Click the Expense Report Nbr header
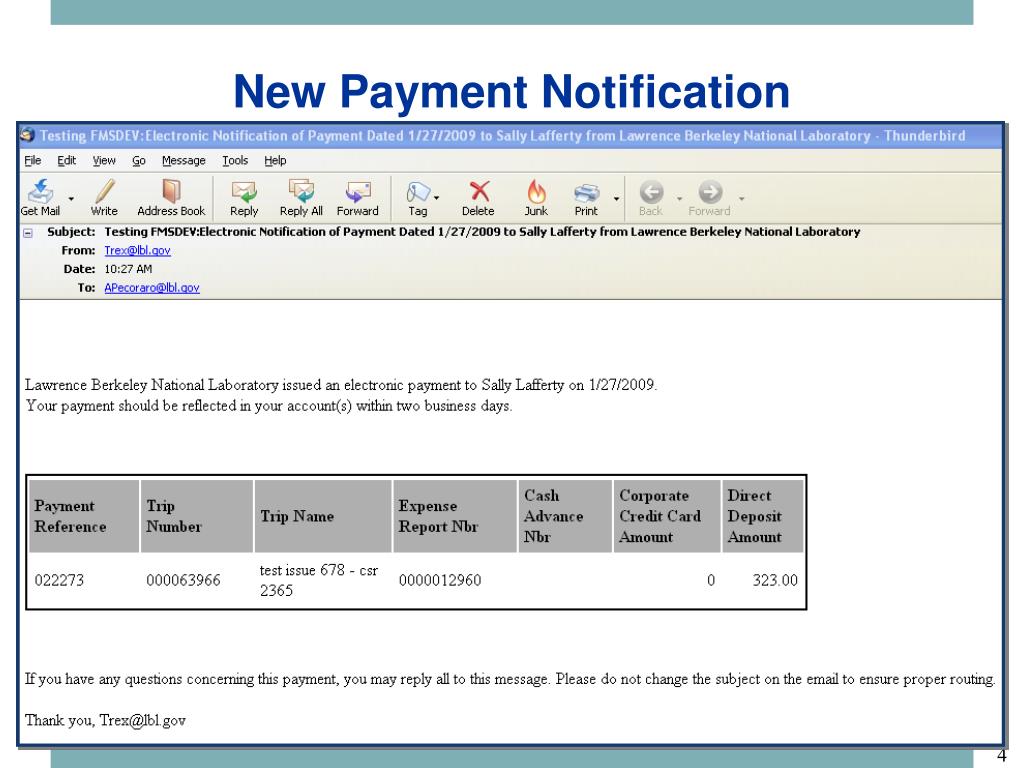Viewport: 1024px width, 768px height. 455,516
